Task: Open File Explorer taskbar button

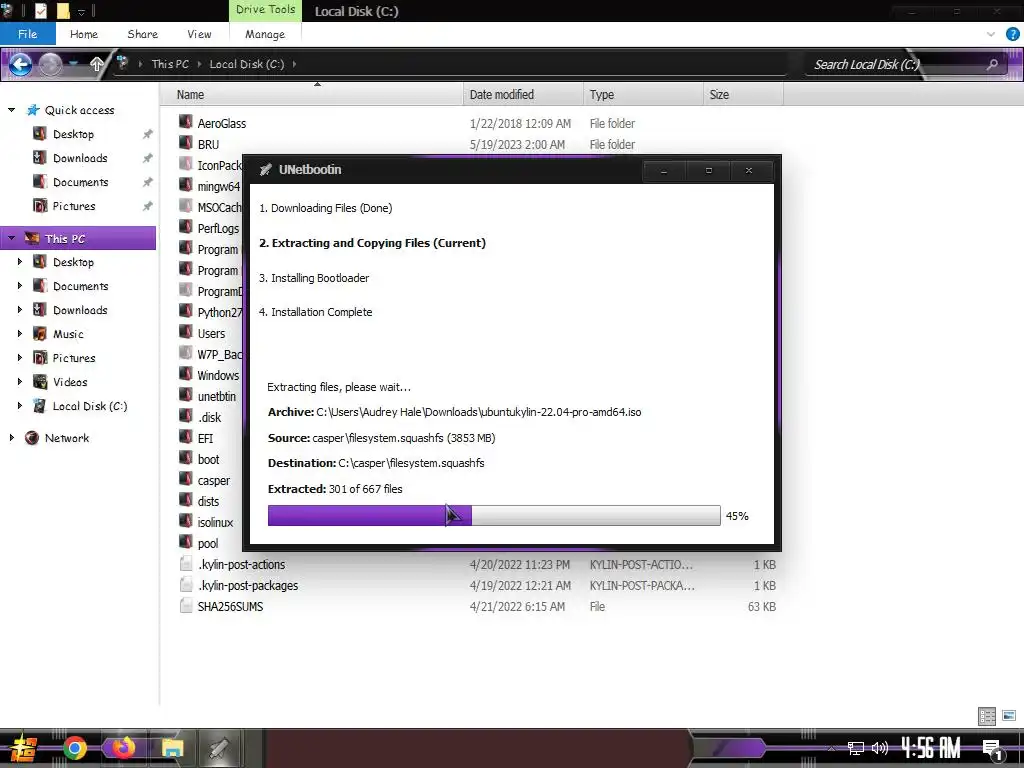Action: tap(172, 748)
